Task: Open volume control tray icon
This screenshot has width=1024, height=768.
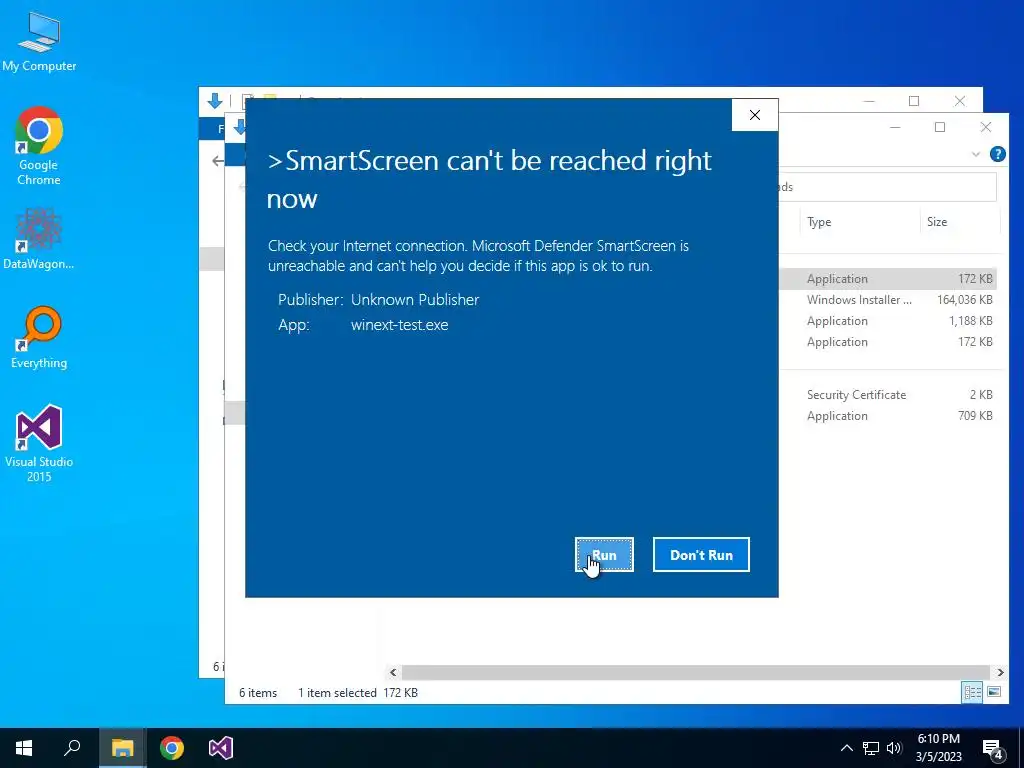Action: 894,748
